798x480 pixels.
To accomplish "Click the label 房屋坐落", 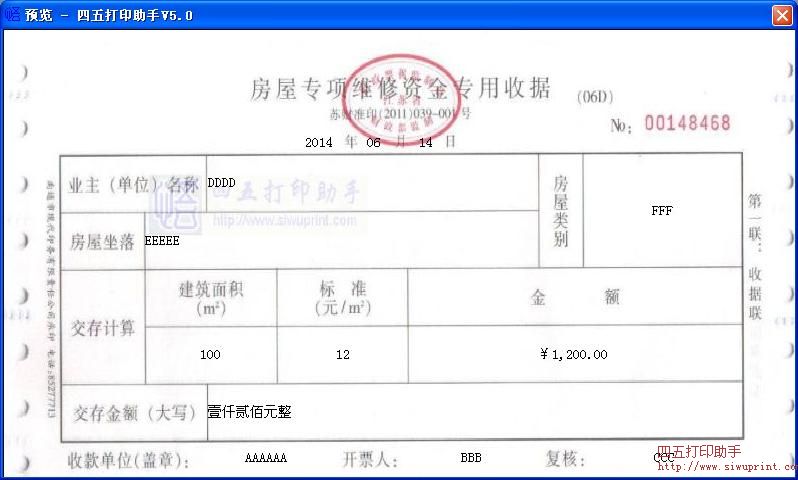I will click(x=102, y=242).
